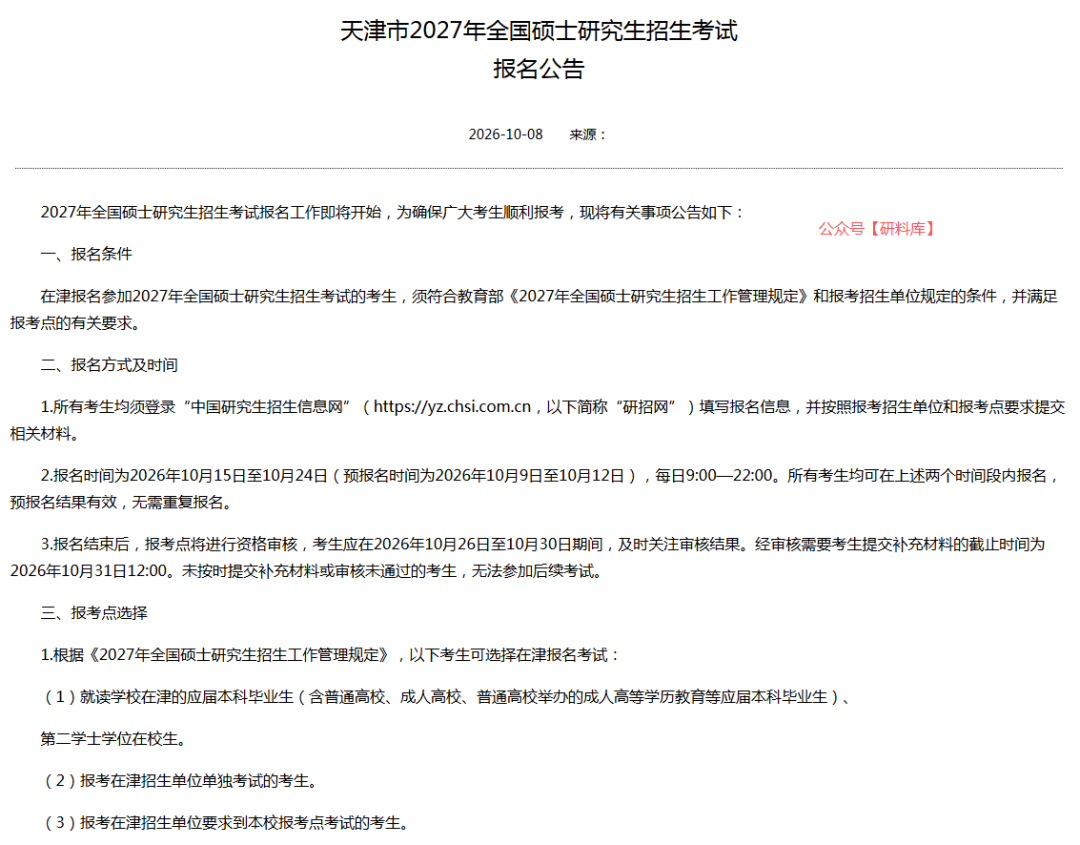The height and width of the screenshot is (845, 1080).
Task: Select the section heading "一、报名条件"
Action: click(x=86, y=254)
